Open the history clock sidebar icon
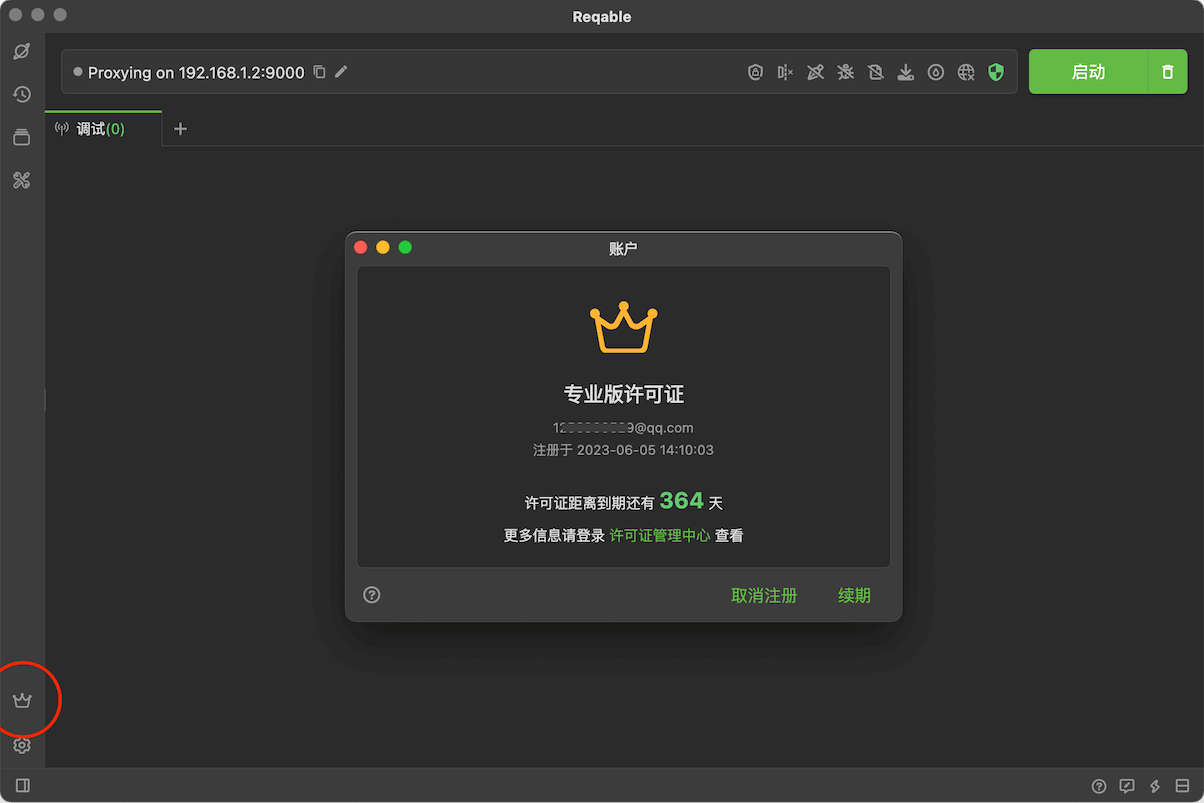This screenshot has width=1204, height=803. click(x=21, y=94)
